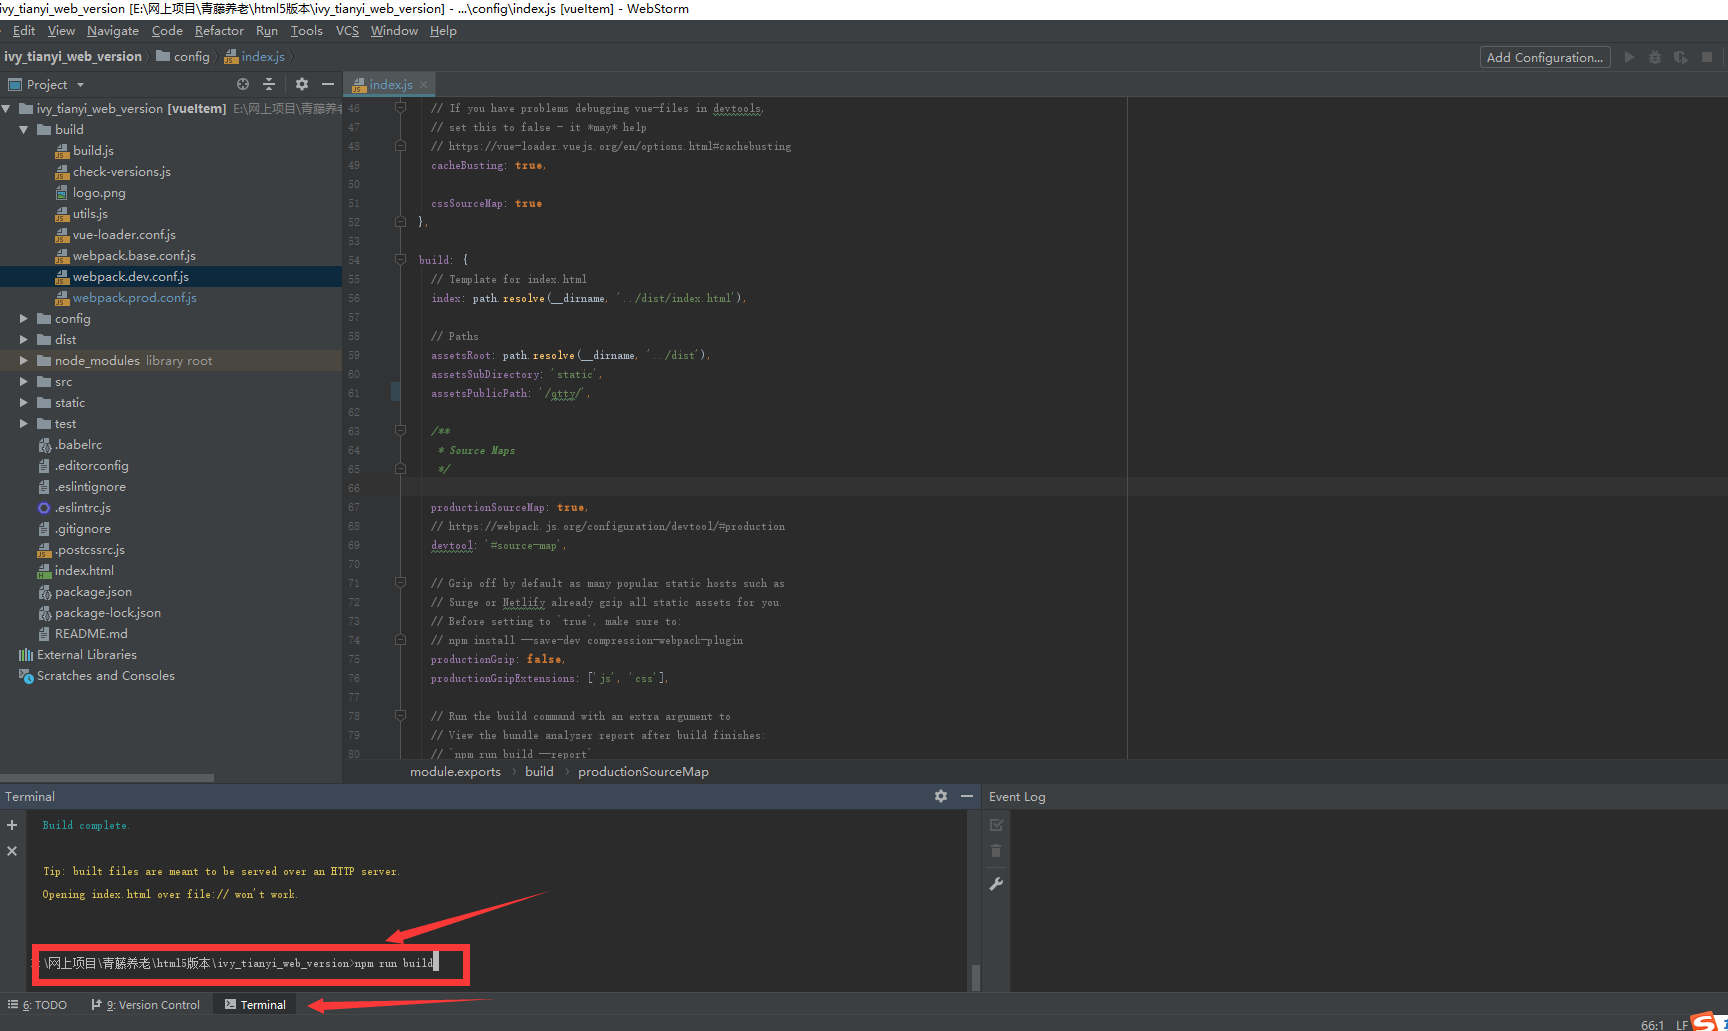The image size is (1728, 1031).
Task: Open Terminal panel settings gear
Action: pyautogui.click(x=941, y=796)
